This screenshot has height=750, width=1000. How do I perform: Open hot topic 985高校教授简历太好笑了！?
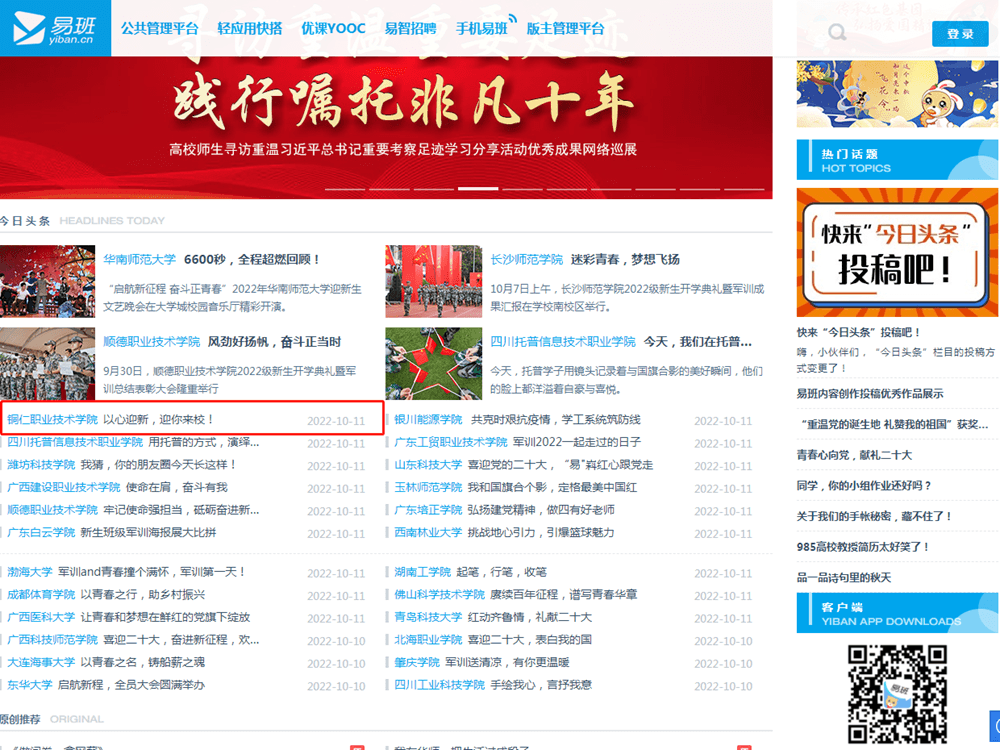tap(863, 547)
